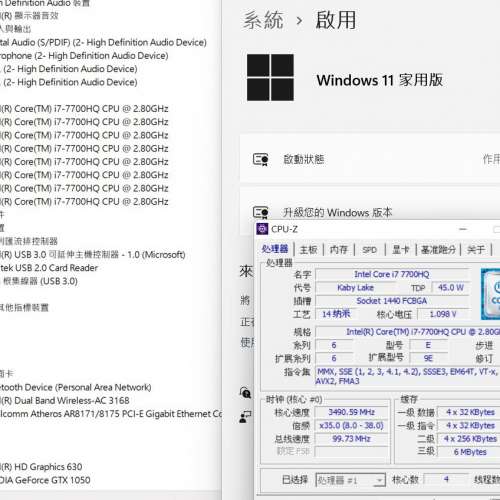
Task: Go back to 系統 via breadcrumb
Action: pos(263,20)
